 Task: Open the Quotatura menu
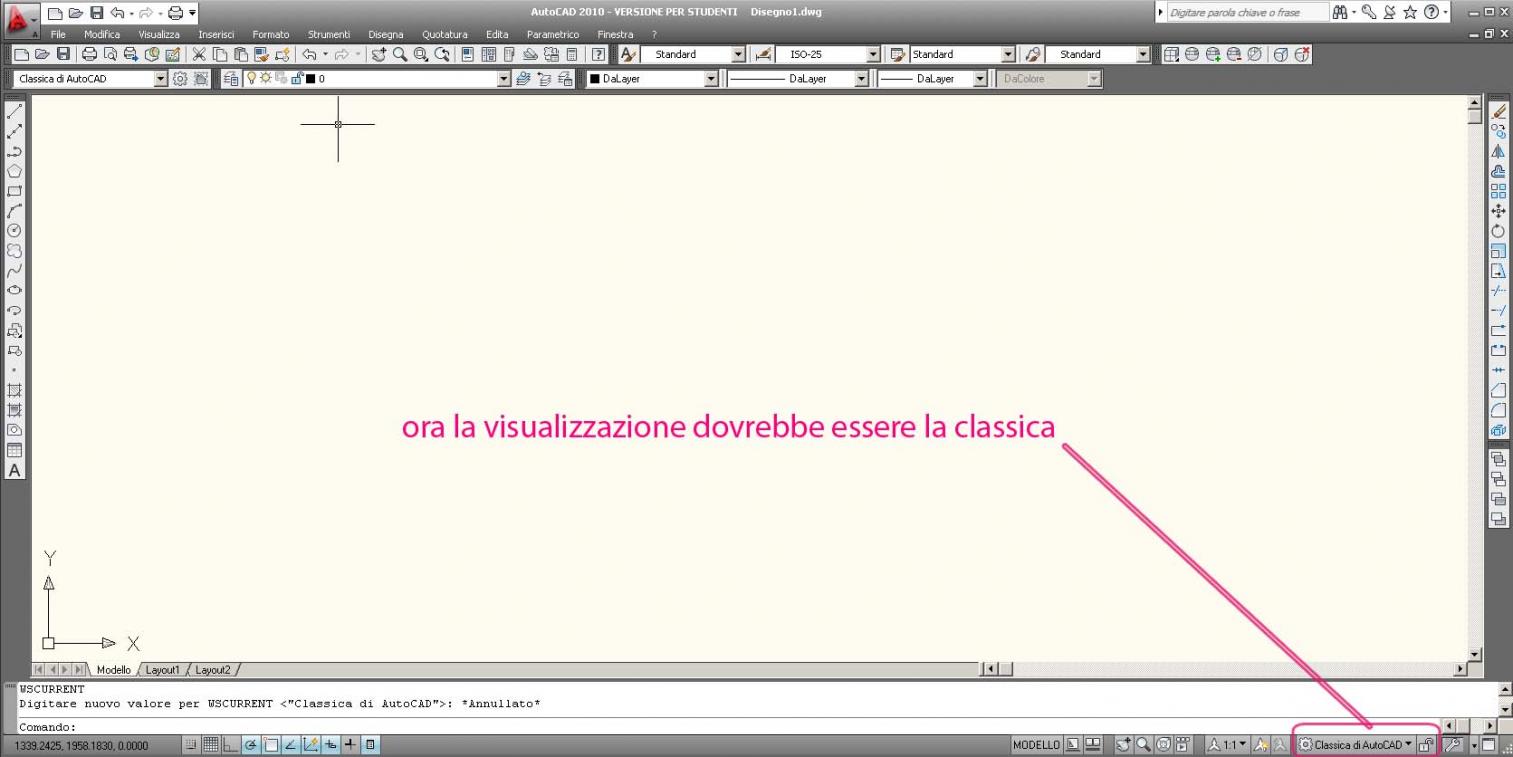(445, 35)
